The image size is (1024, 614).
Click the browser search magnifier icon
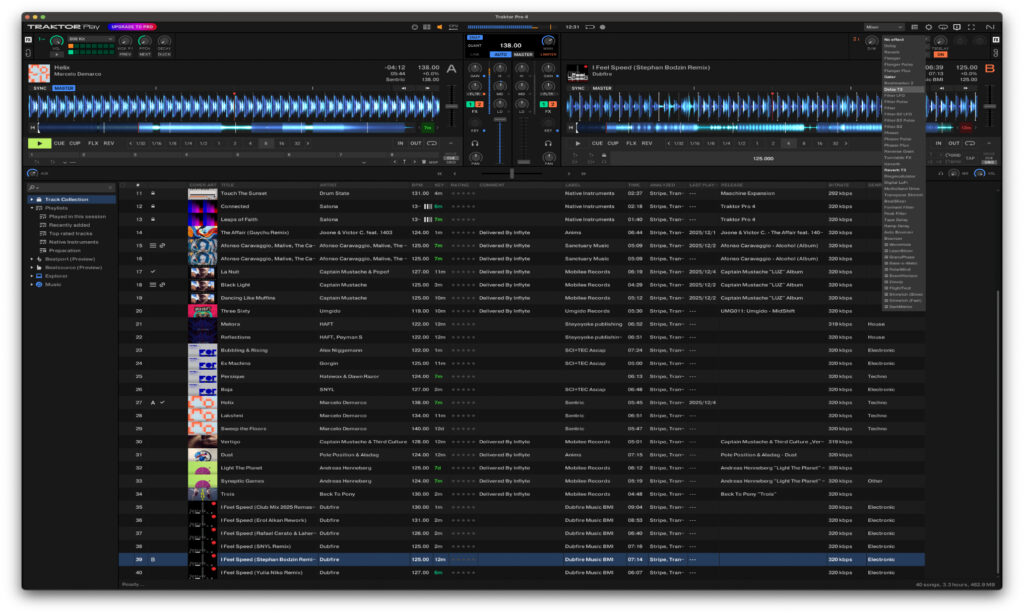click(32, 186)
